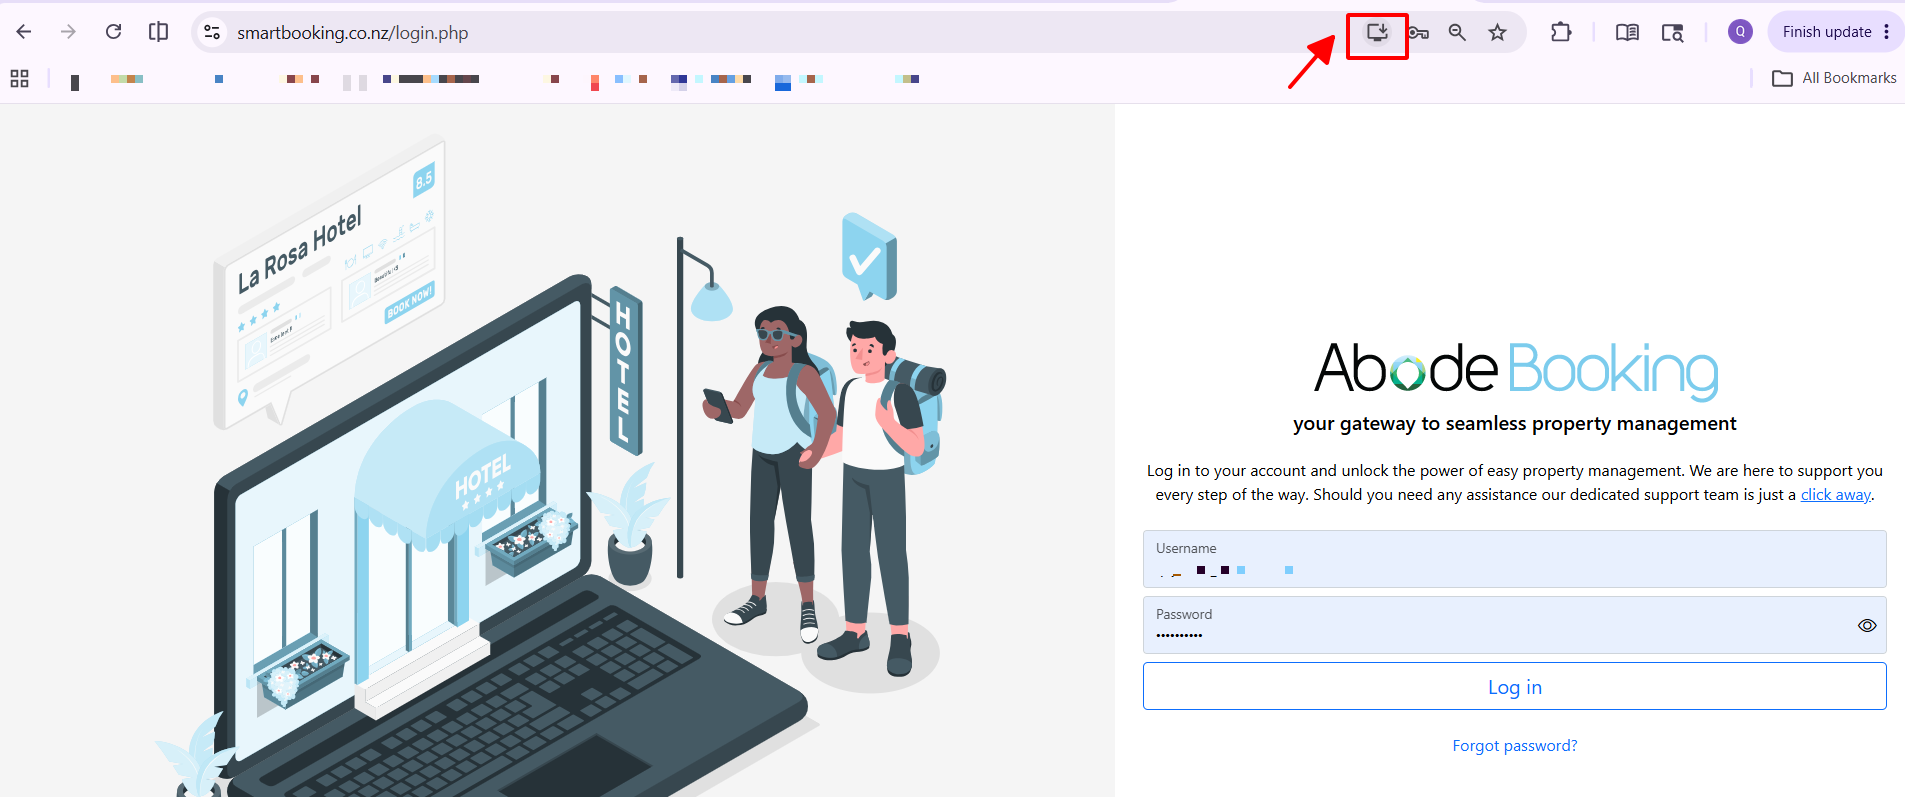Image resolution: width=1905 pixels, height=797 pixels.
Task: Open the saved passwords key icon
Action: (x=1418, y=32)
